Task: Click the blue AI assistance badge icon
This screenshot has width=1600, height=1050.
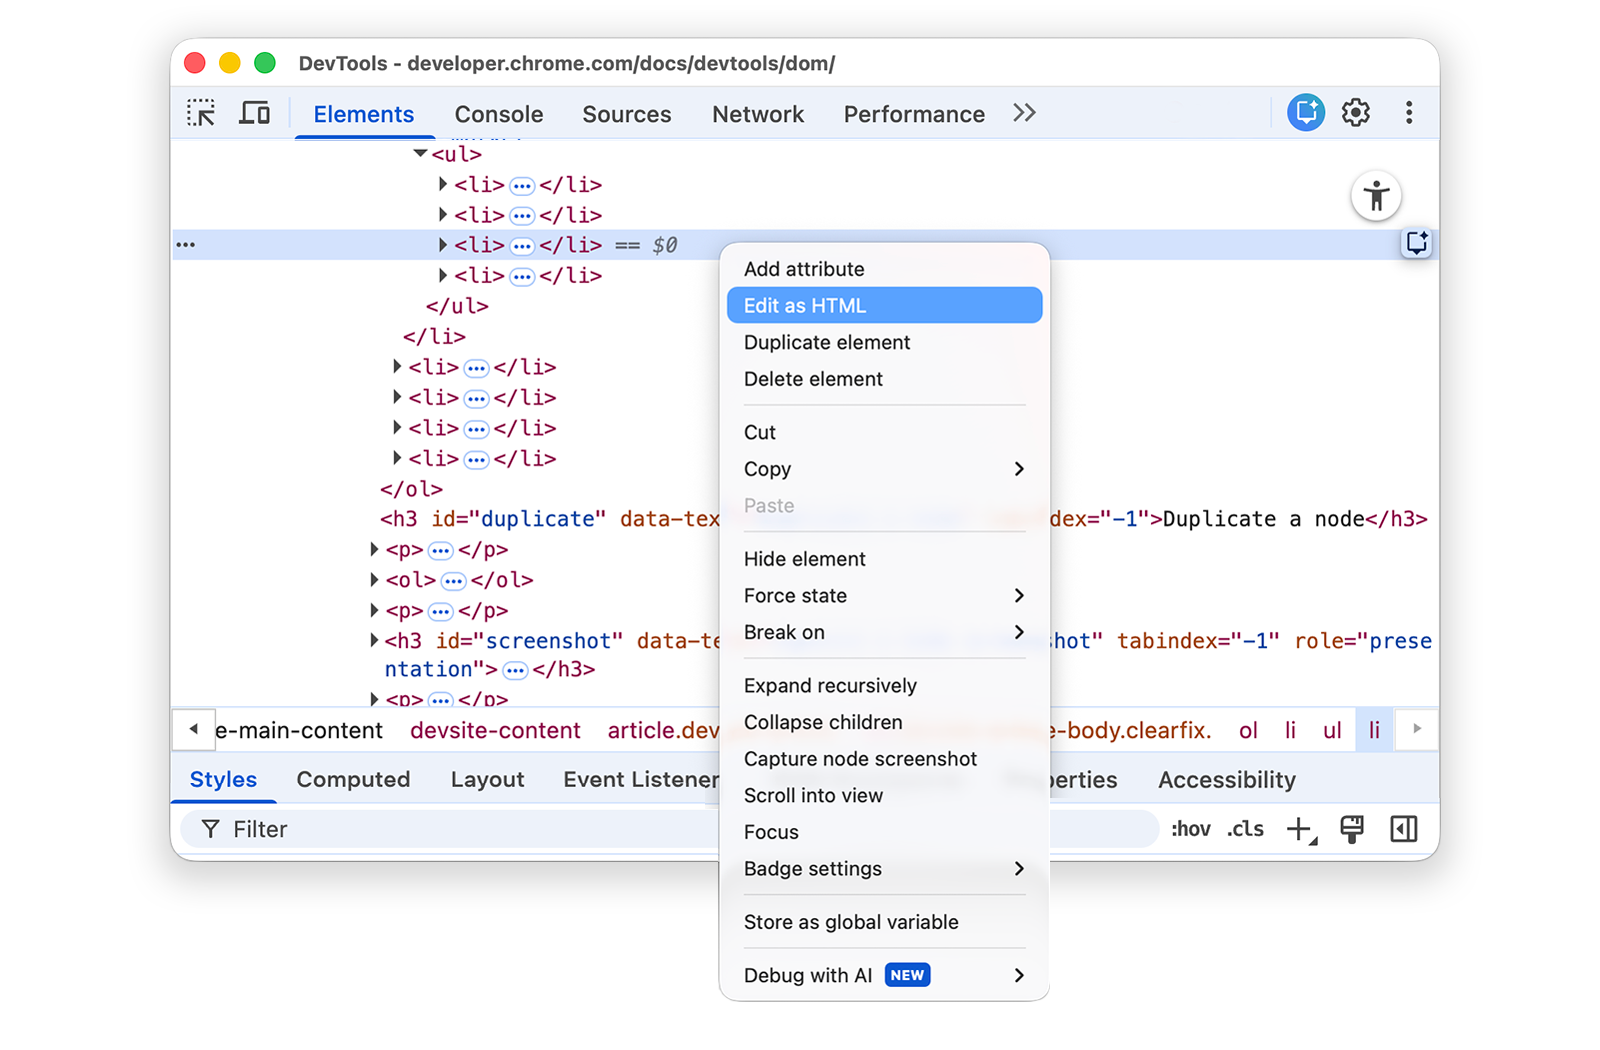Action: tap(1305, 113)
